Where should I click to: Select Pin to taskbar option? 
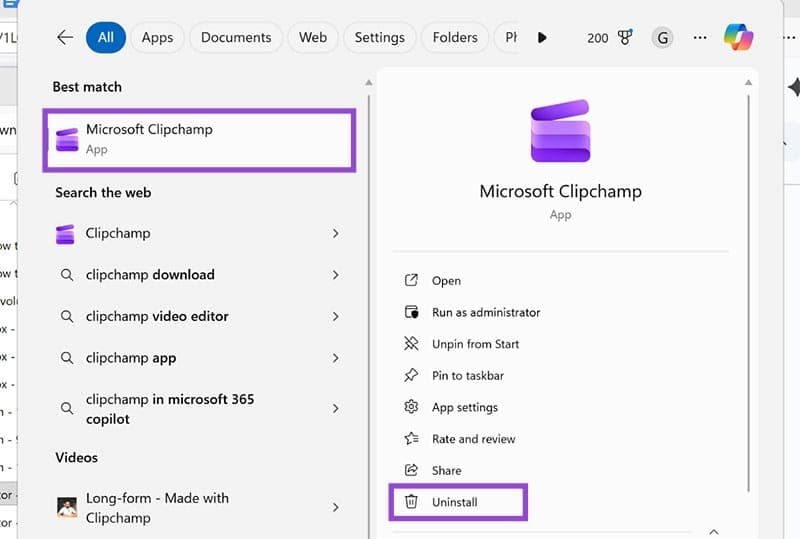tap(467, 376)
